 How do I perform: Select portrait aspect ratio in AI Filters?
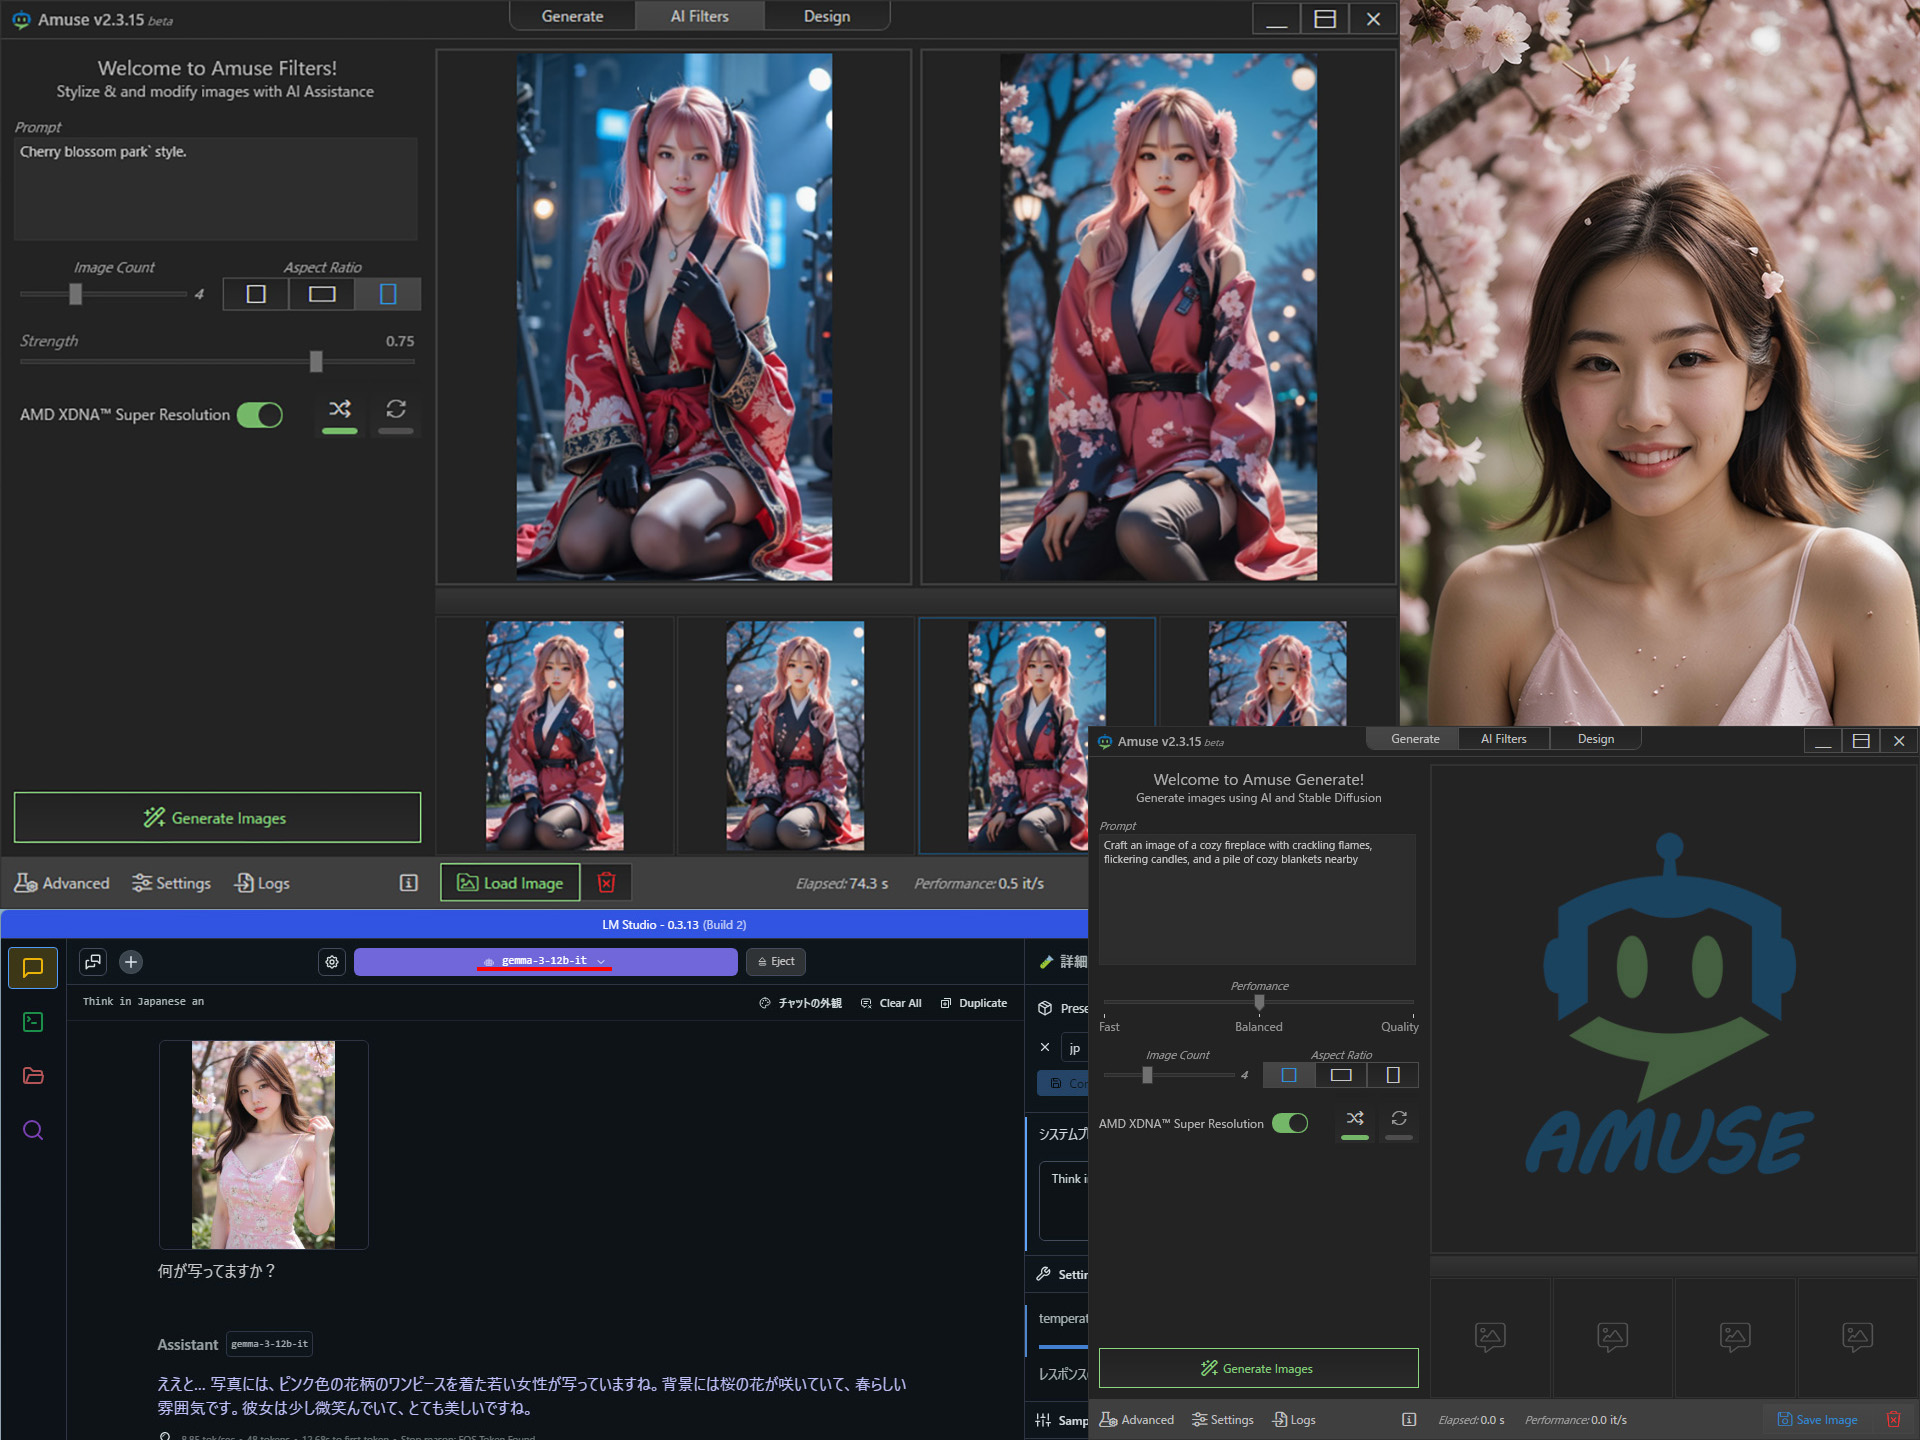point(388,294)
